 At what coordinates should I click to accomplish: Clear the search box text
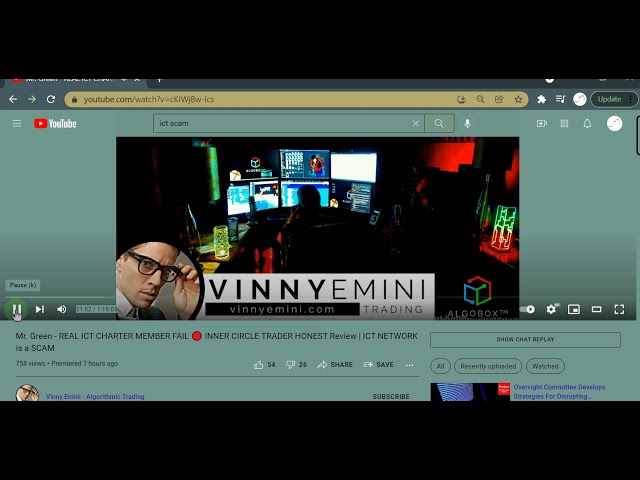[415, 123]
